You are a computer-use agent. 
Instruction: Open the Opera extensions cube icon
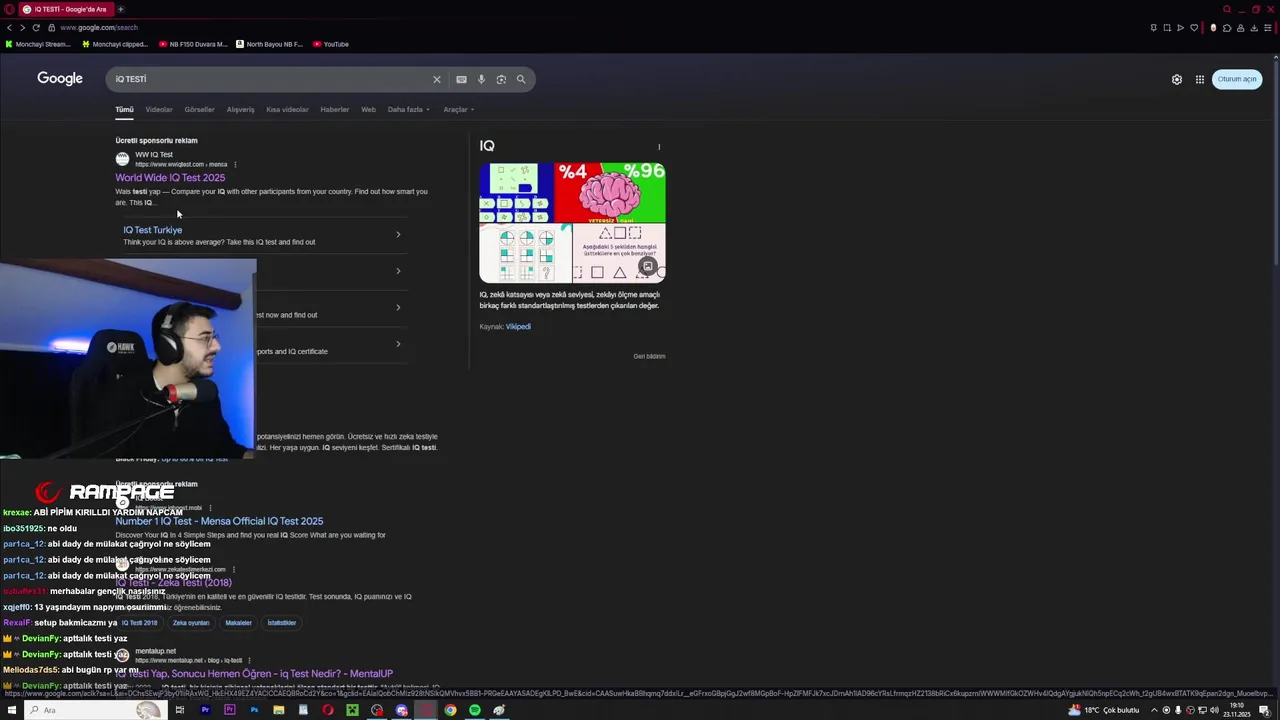coord(1227,27)
